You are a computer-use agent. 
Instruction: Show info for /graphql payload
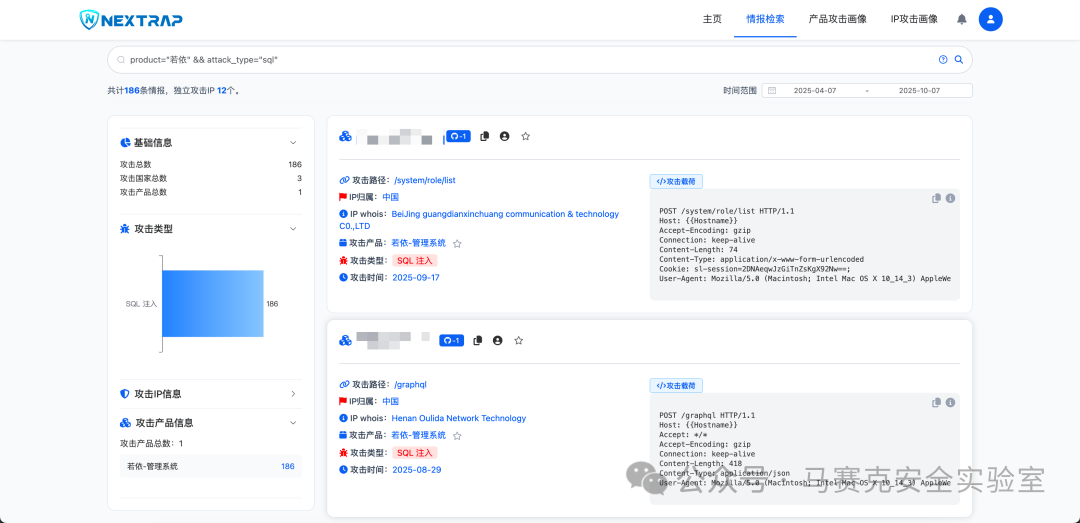[x=951, y=402]
